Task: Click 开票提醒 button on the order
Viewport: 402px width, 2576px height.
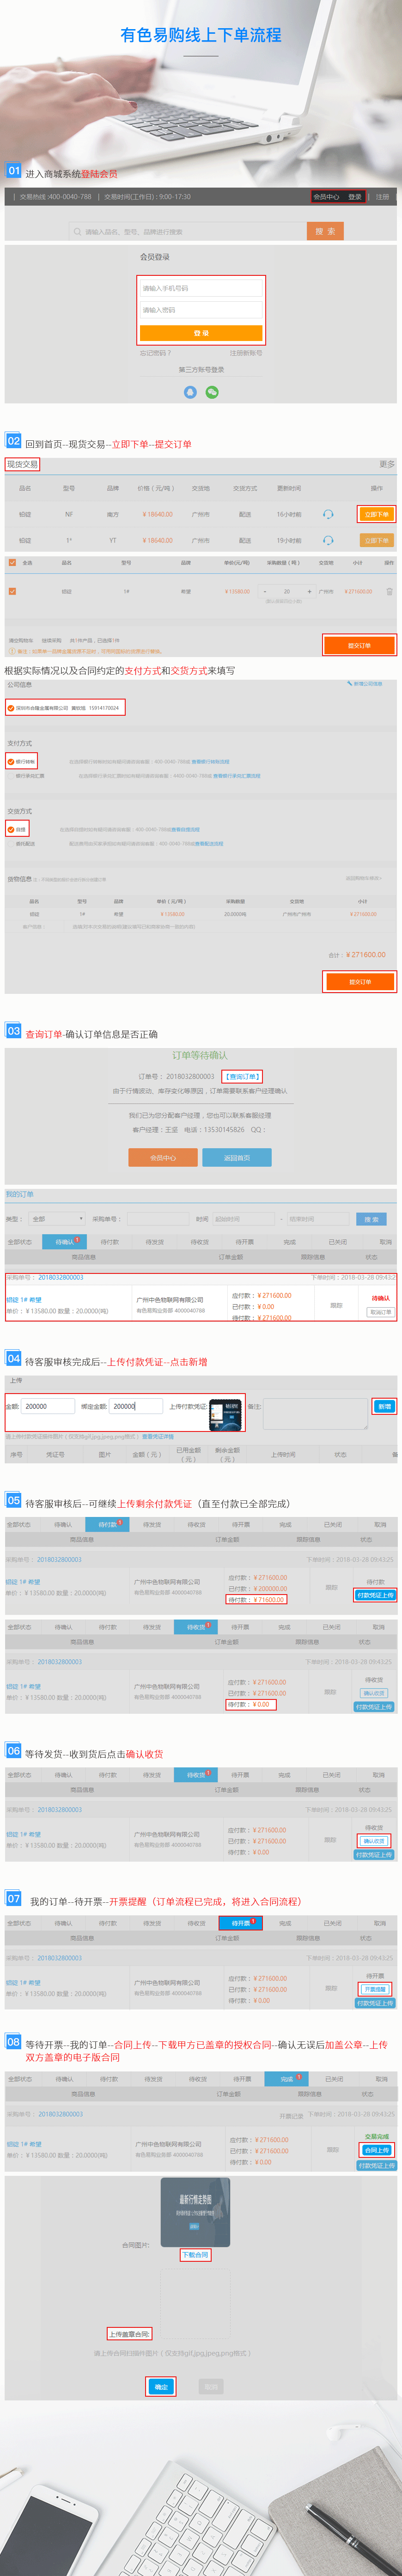Action: pos(375,1989)
